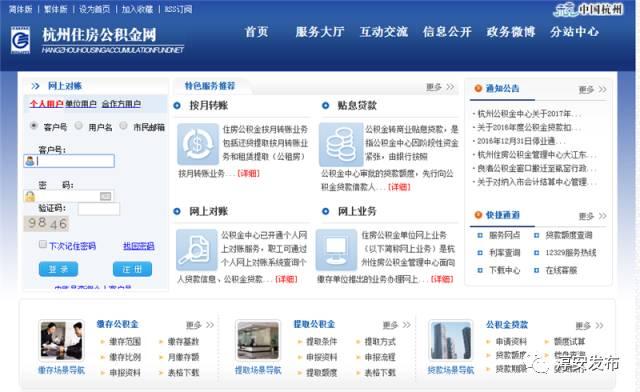Expand 更多 in 特色服务推荐 section
This screenshot has width=640, height=392.
pos(440,87)
